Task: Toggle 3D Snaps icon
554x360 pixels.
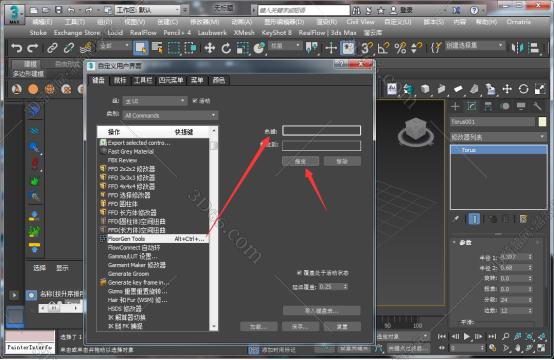Action: [x=366, y=48]
